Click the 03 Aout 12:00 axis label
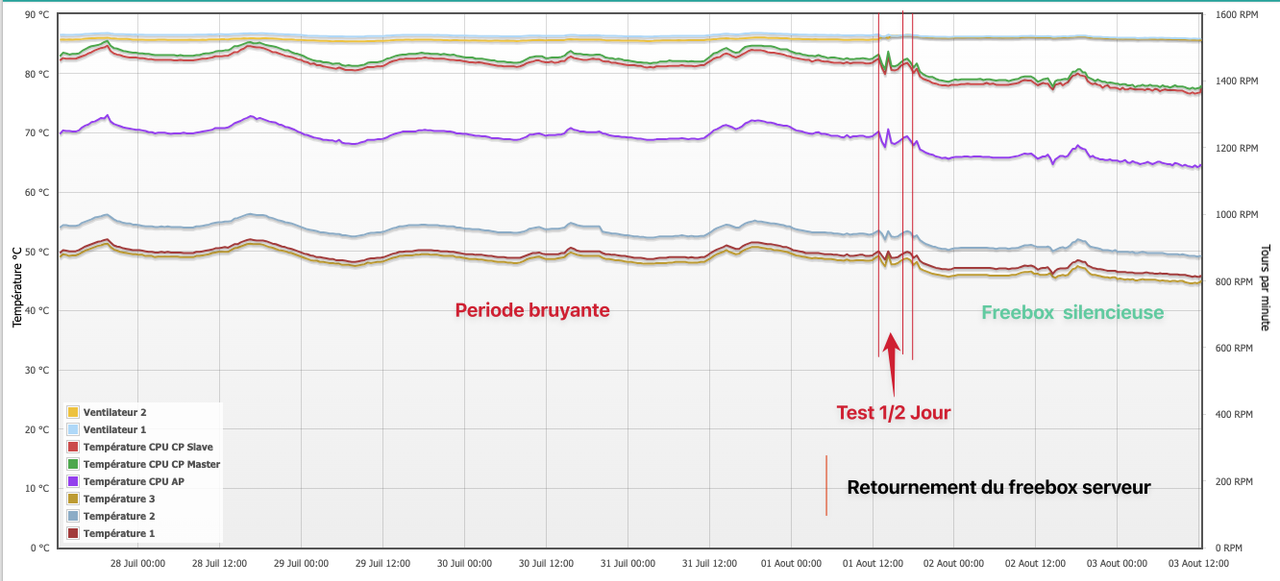 [1200, 563]
